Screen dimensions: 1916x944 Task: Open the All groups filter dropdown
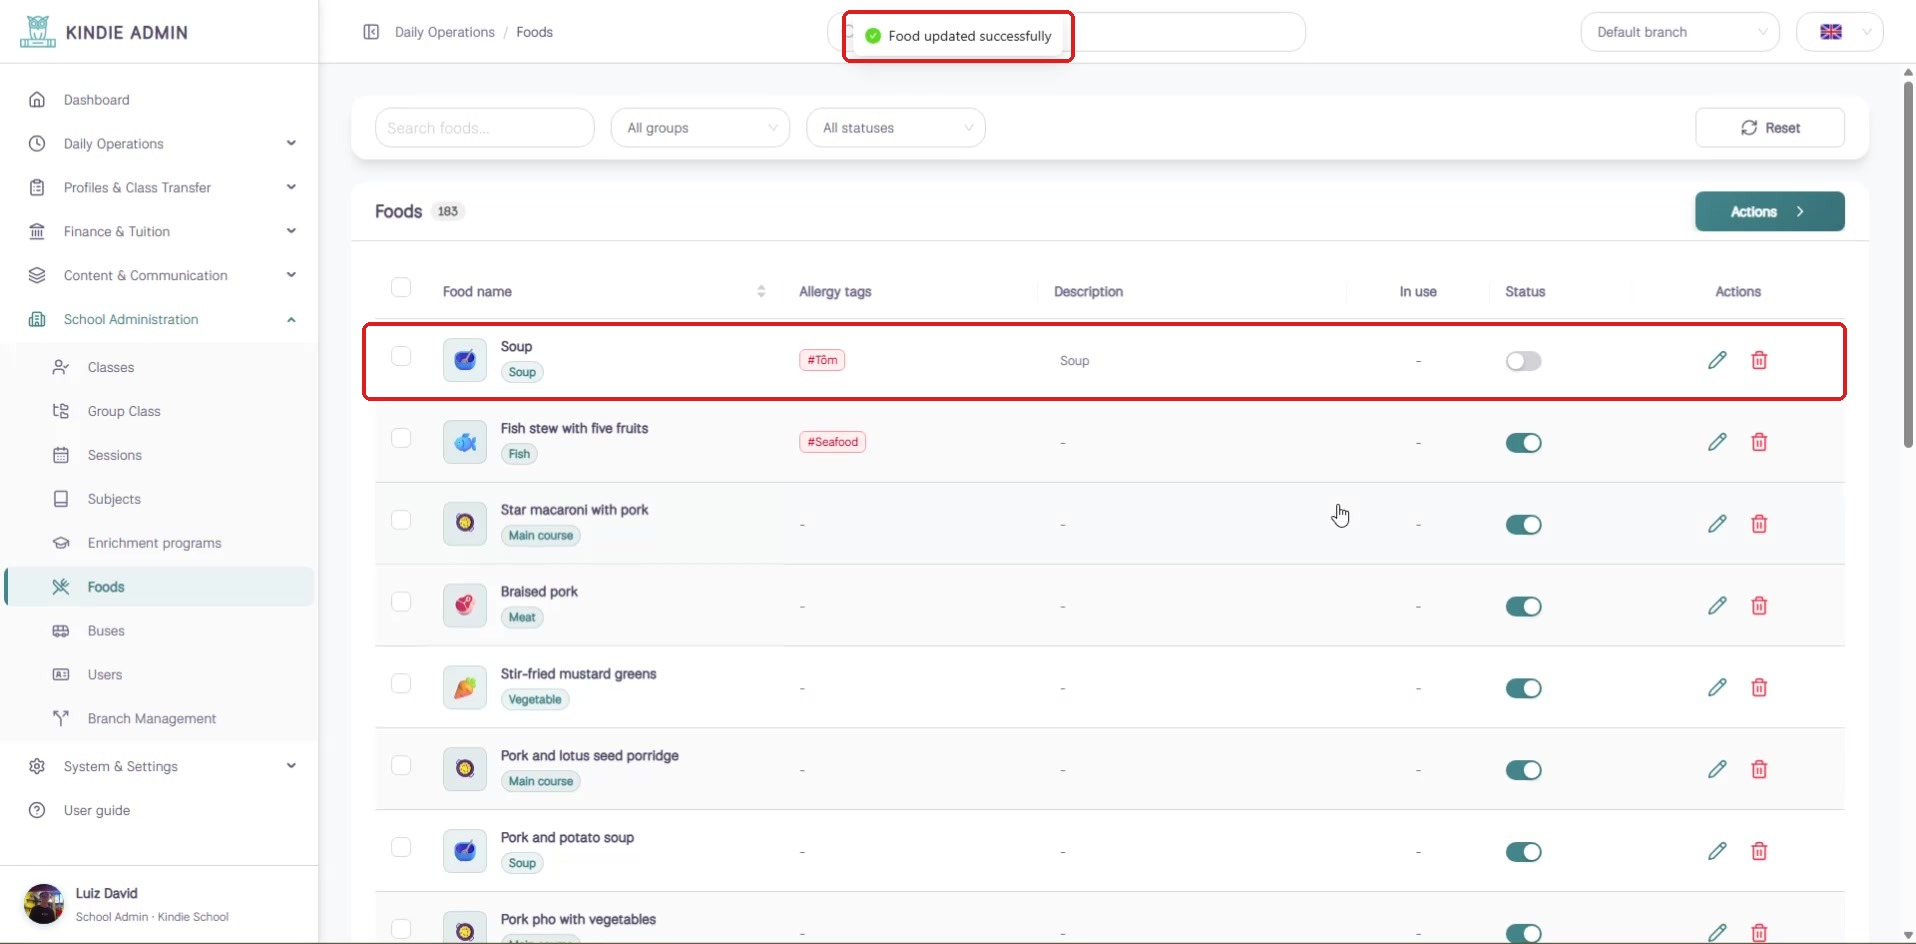(x=700, y=128)
